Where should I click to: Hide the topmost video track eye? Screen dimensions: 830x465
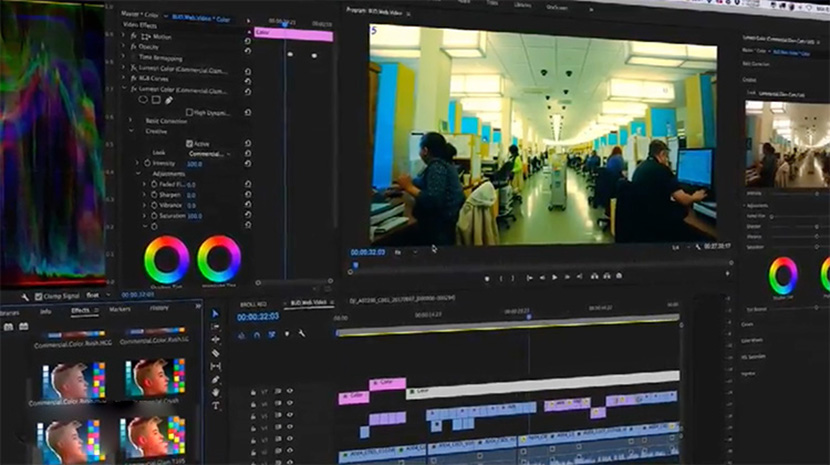pyautogui.click(x=290, y=391)
